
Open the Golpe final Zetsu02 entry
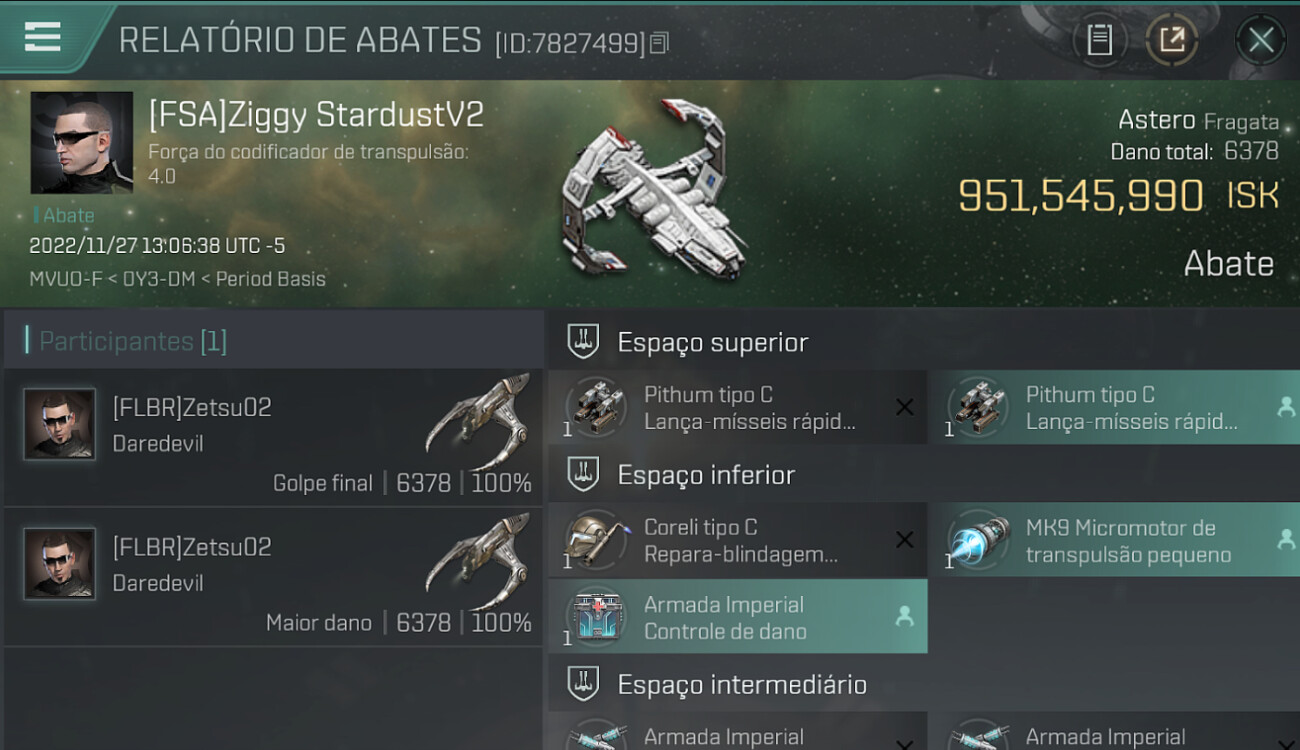(x=273, y=437)
